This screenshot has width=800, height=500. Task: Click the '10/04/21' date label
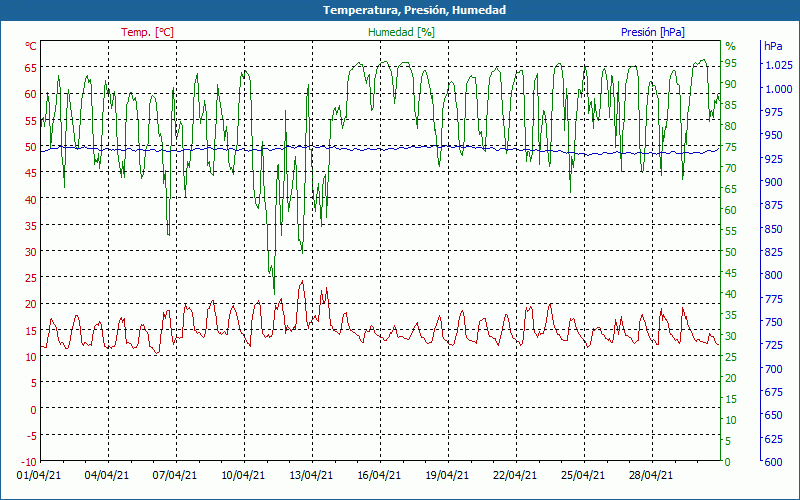pyautogui.click(x=243, y=475)
